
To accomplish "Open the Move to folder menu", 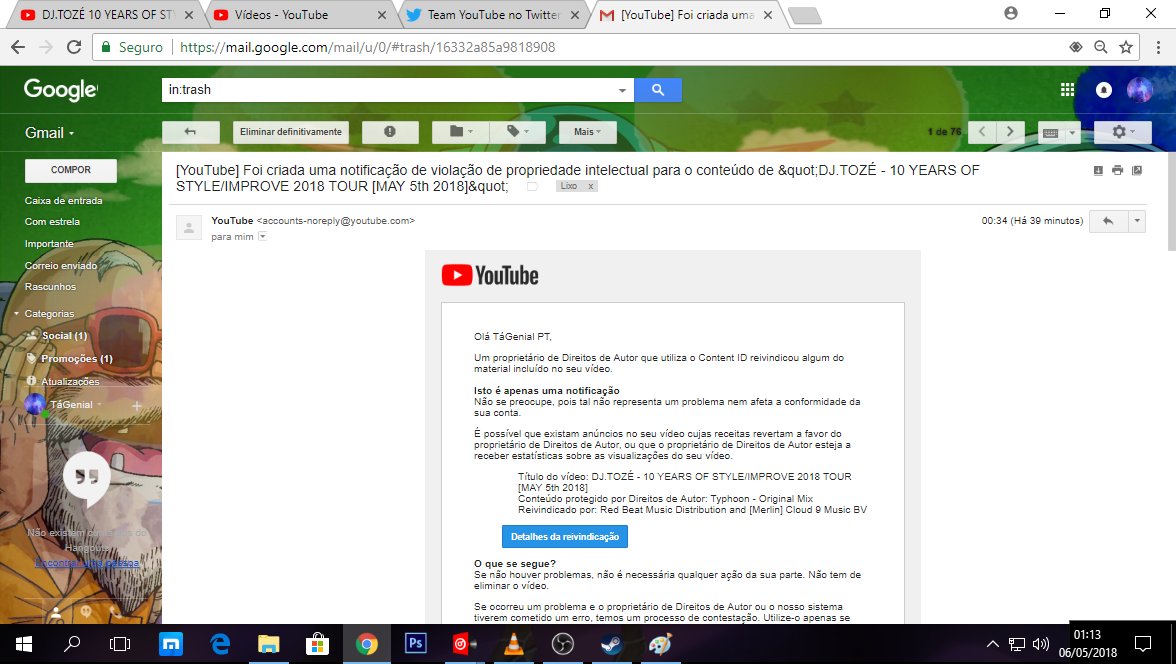I will point(460,132).
